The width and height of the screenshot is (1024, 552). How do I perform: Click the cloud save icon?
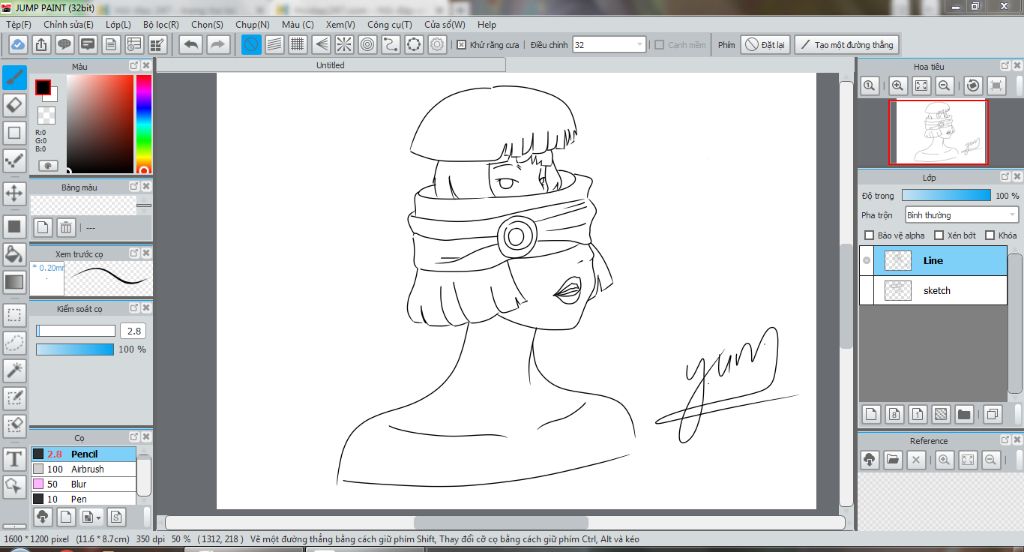coord(18,44)
